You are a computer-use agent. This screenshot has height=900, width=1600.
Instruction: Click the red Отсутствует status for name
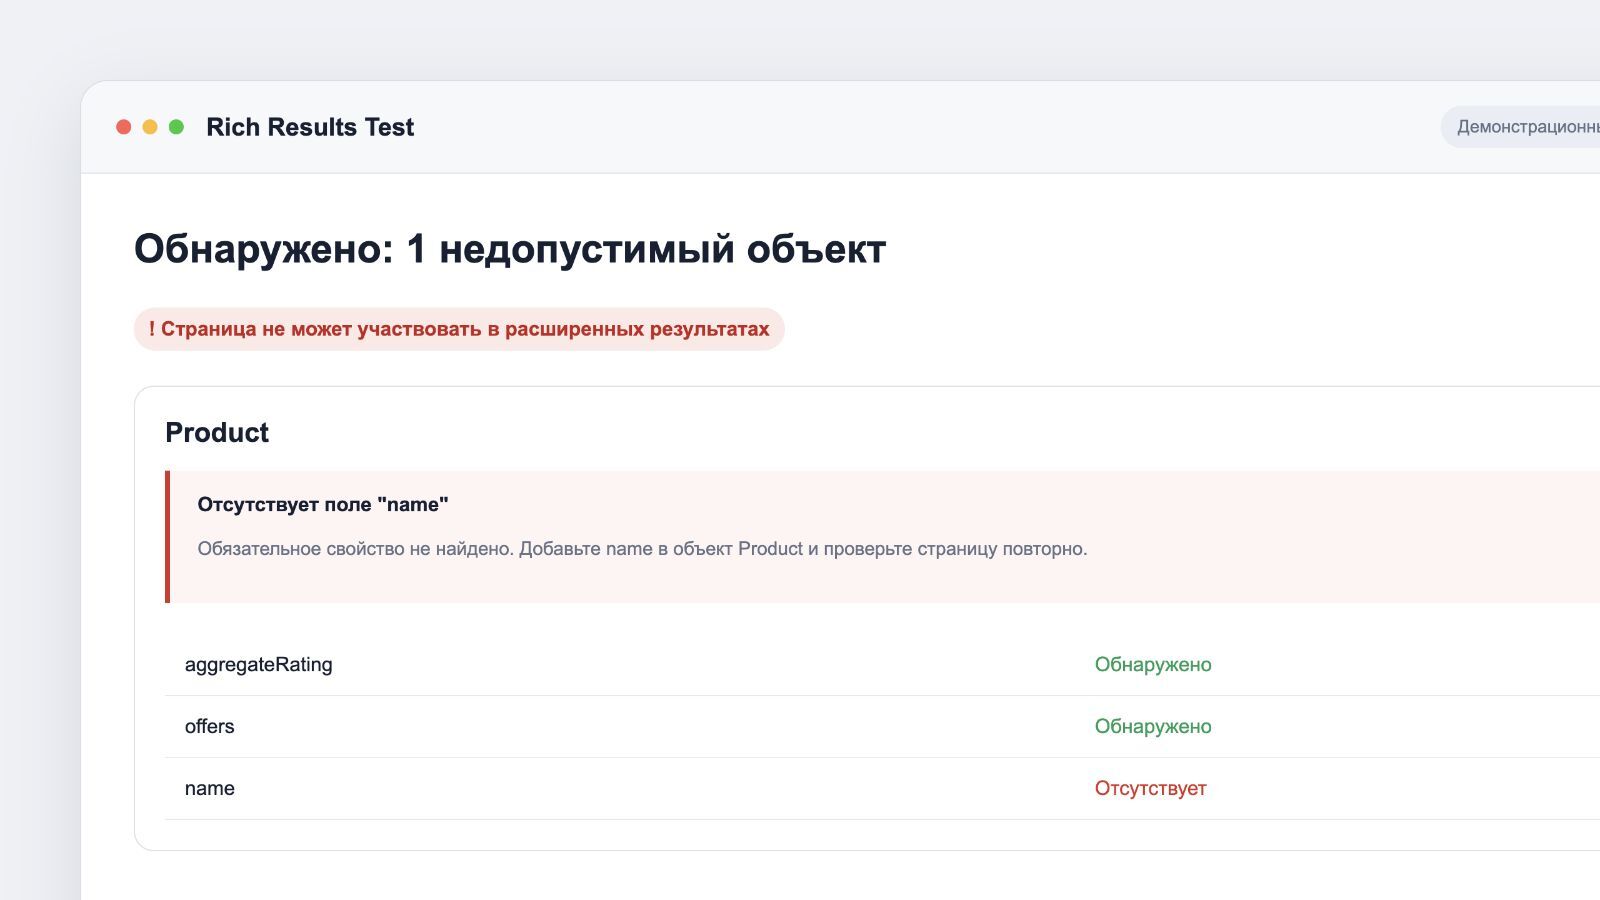(x=1150, y=788)
